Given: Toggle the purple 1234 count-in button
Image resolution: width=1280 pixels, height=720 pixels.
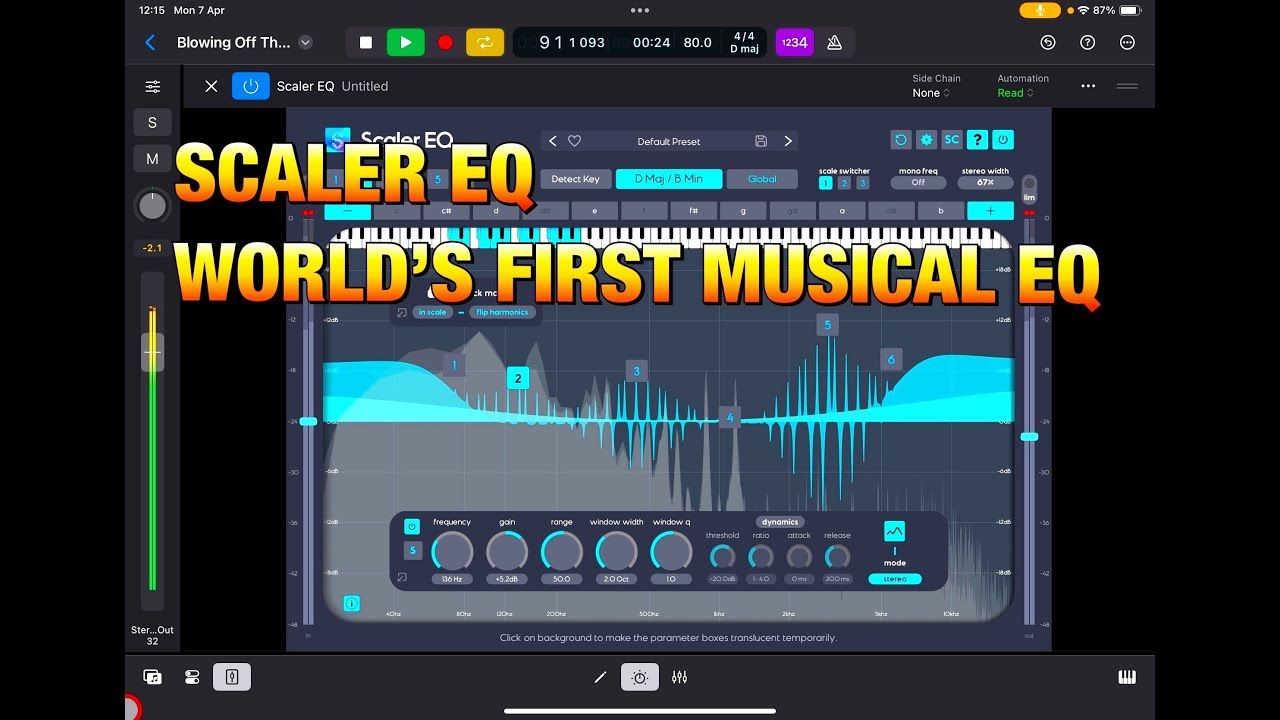Looking at the screenshot, I should pyautogui.click(x=794, y=42).
